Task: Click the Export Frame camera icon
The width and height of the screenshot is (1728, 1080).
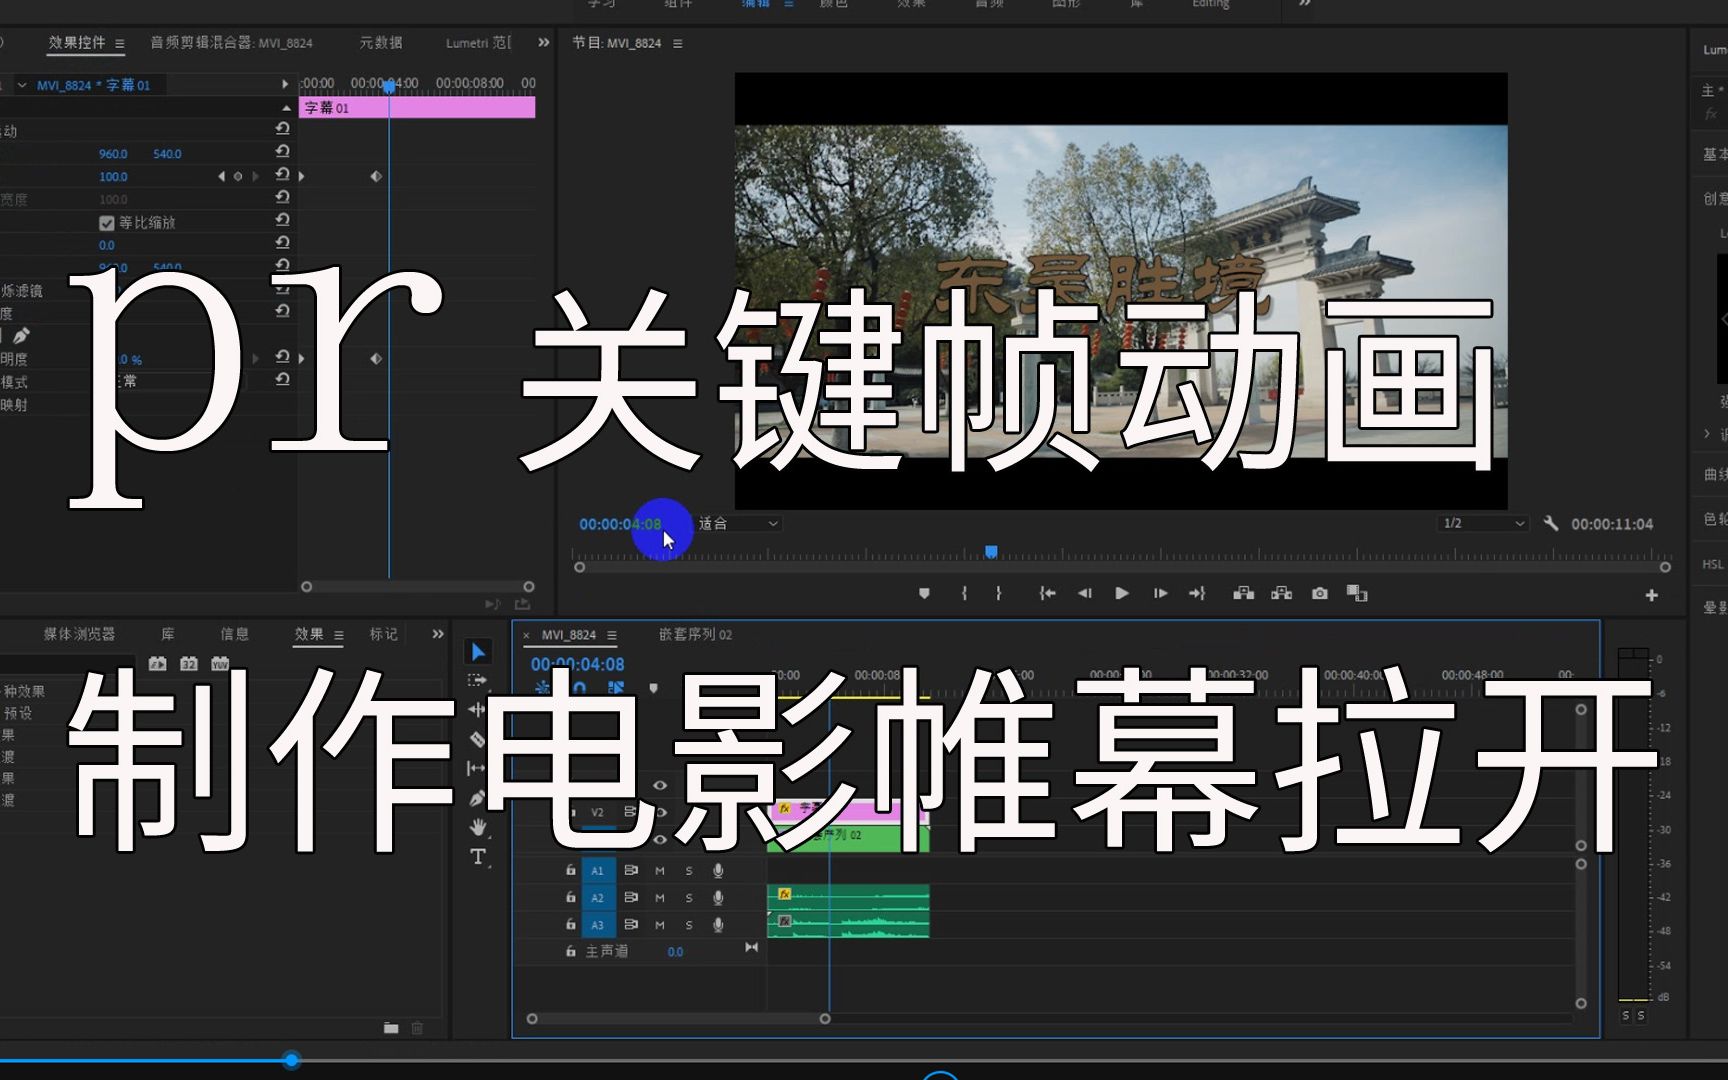Action: [x=1319, y=593]
